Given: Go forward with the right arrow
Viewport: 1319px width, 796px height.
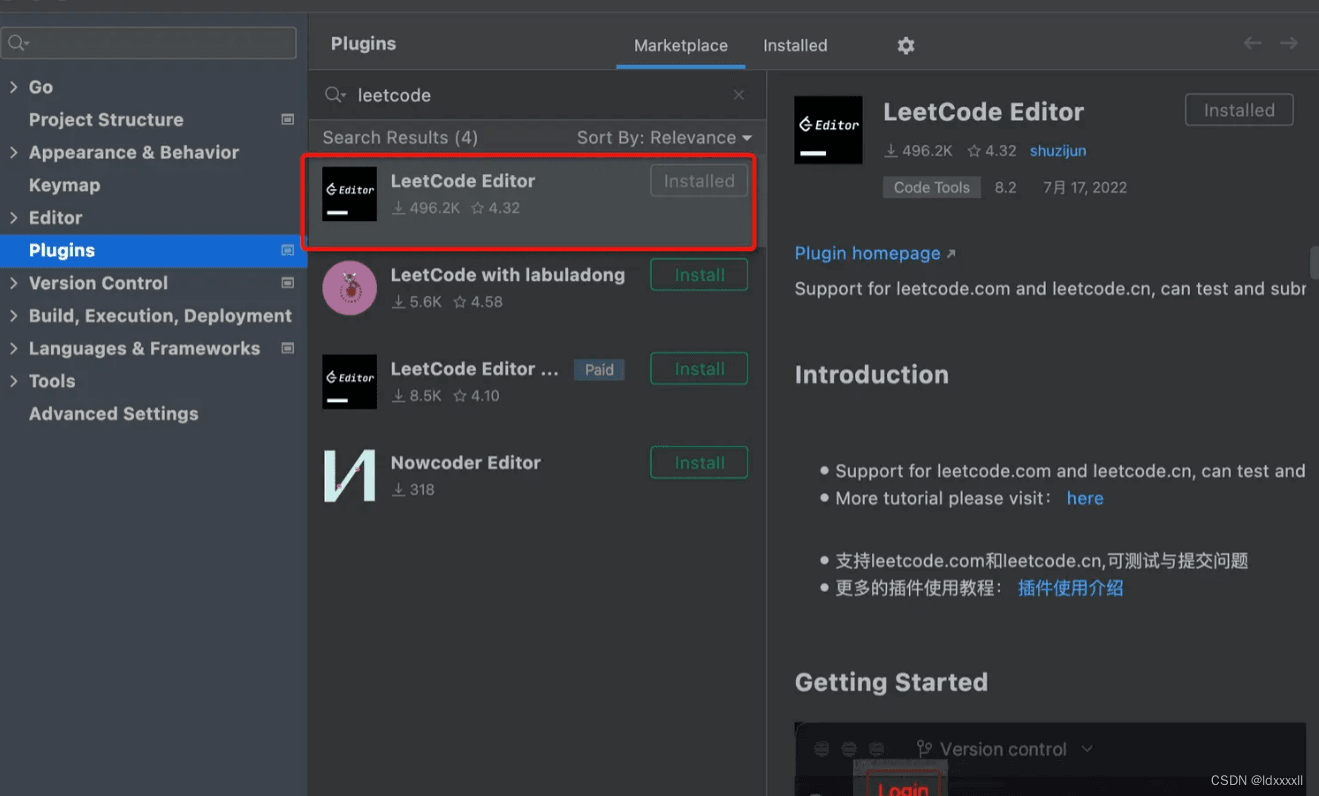Looking at the screenshot, I should point(1289,43).
